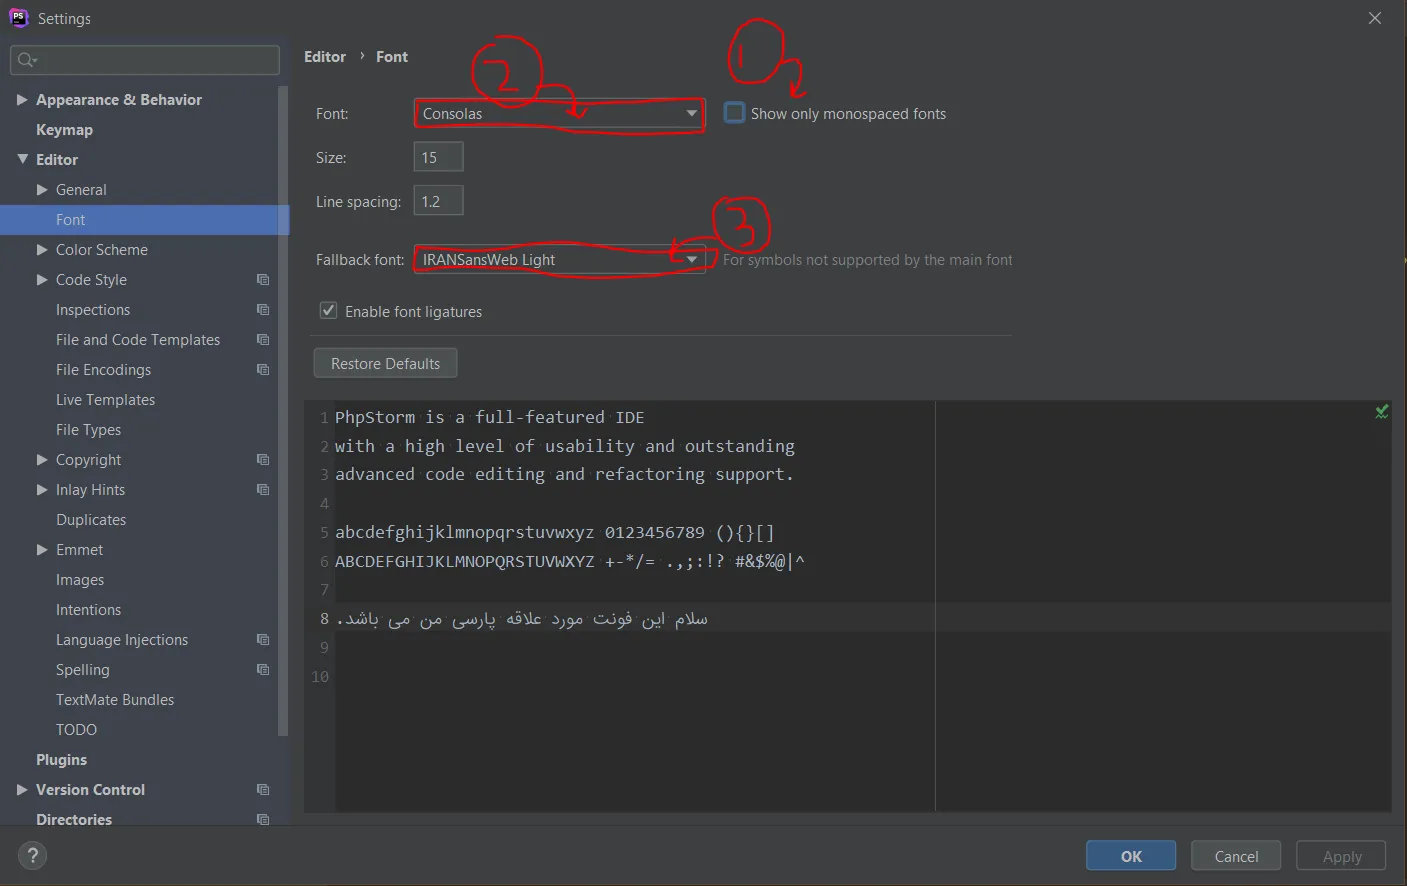Viewport: 1407px width, 886px height.
Task: Click the project-level icon beside File and Code Templates
Action: (x=263, y=340)
